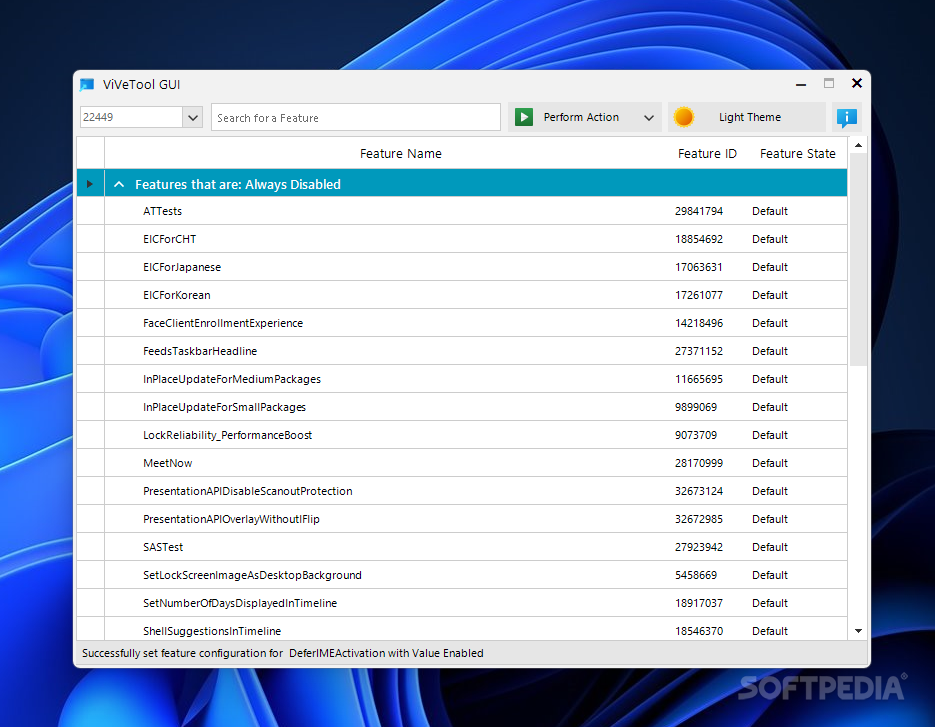Screen dimensions: 935x727
Task: Click feature ID 14218496
Action: pyautogui.click(x=699, y=323)
